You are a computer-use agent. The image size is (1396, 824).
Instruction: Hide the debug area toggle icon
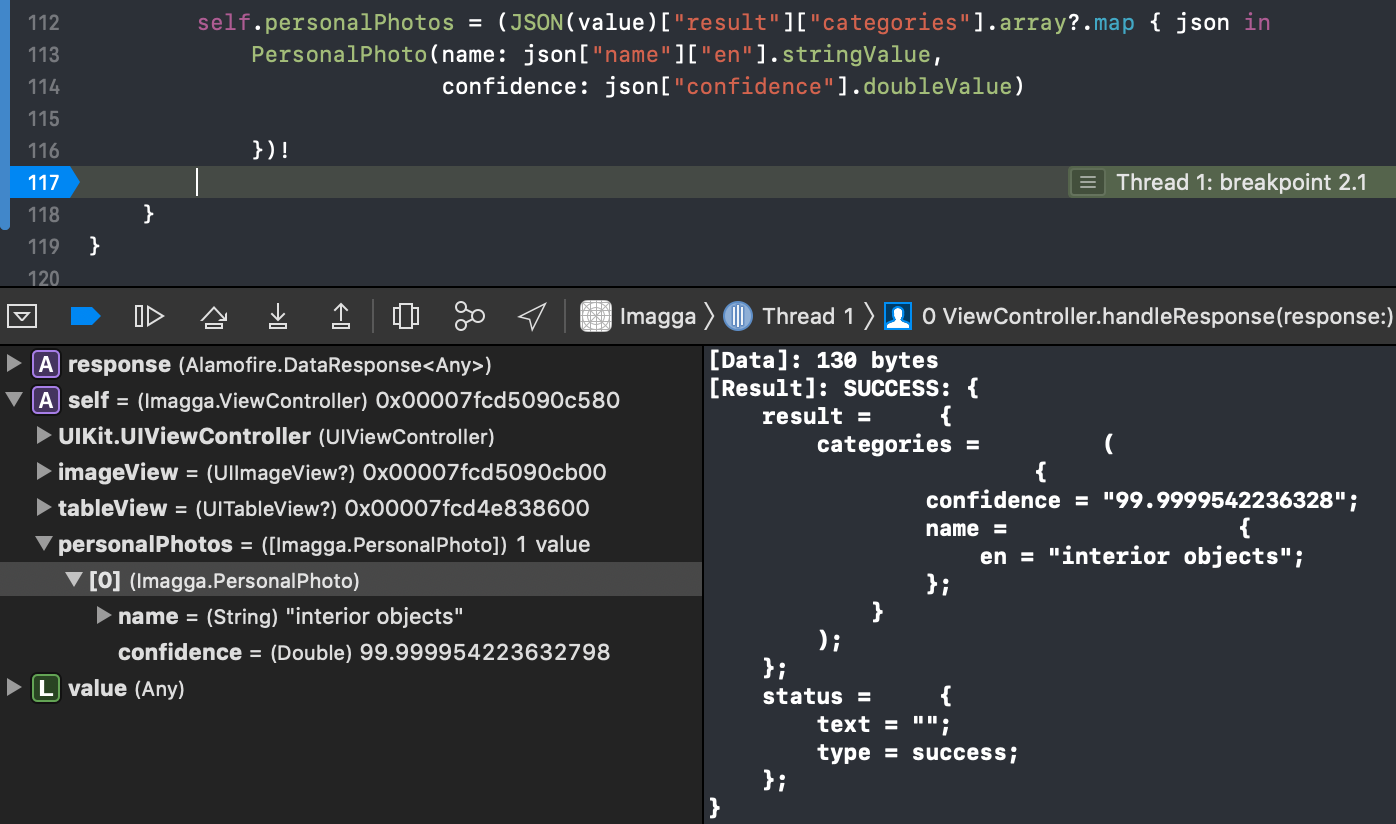coord(22,317)
